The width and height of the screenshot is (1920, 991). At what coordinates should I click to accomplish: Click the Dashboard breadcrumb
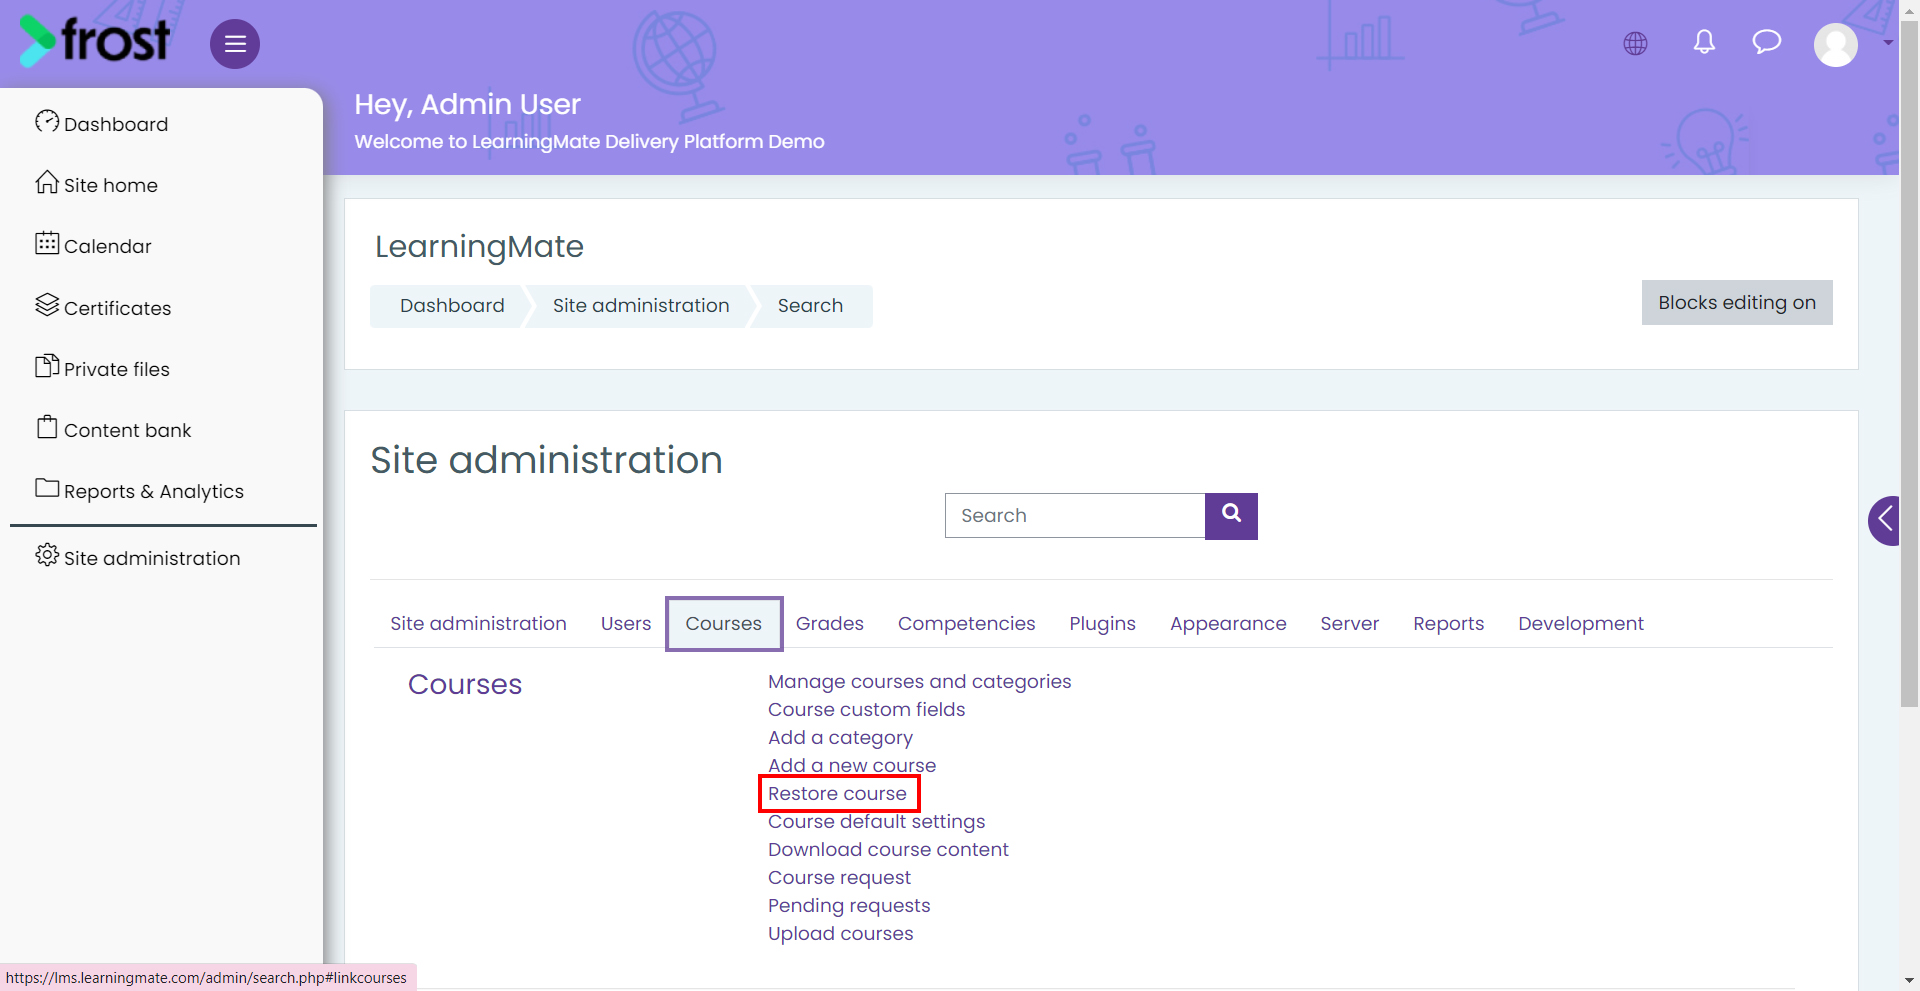(x=452, y=306)
